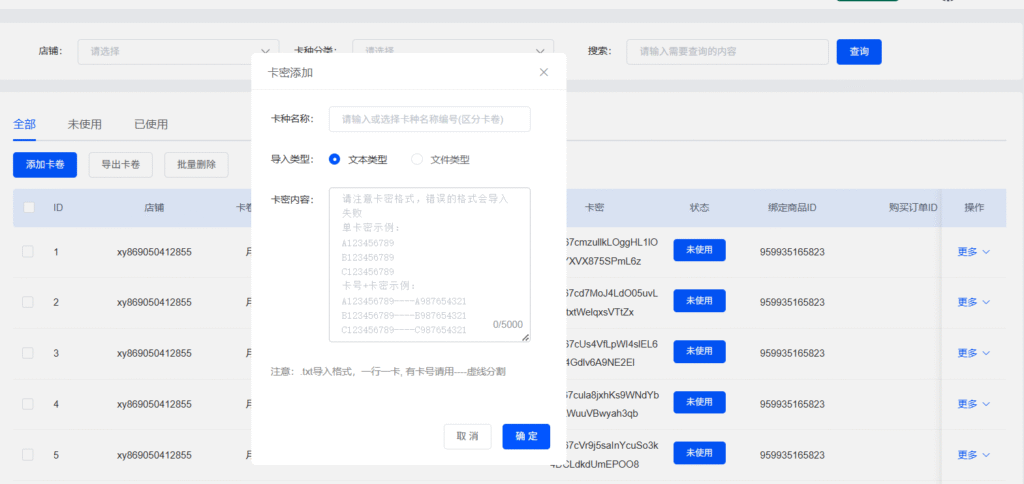Click the 搜索 input field
The width and height of the screenshot is (1024, 484).
tap(728, 52)
